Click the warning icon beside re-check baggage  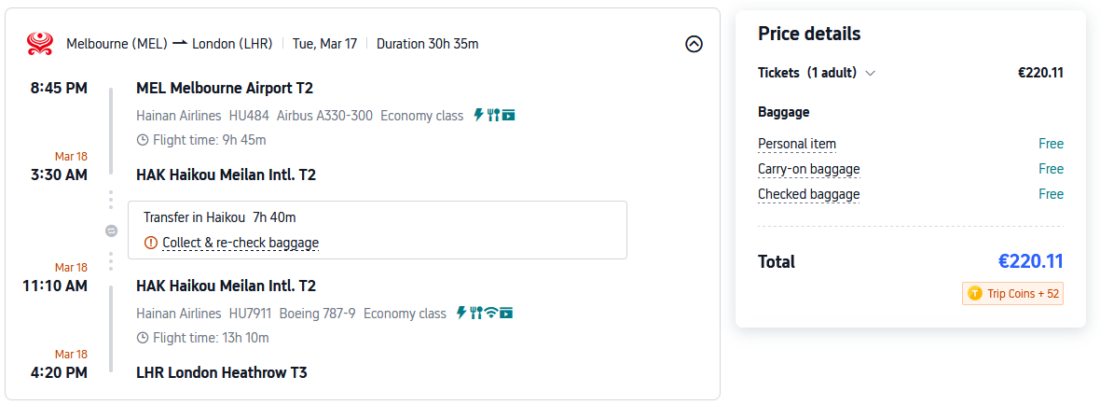[x=151, y=242]
